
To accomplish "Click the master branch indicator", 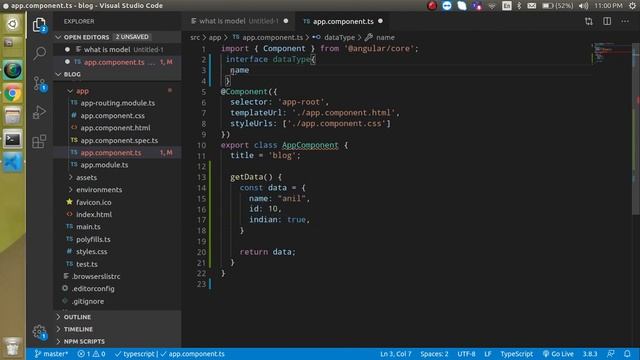I will (51, 354).
